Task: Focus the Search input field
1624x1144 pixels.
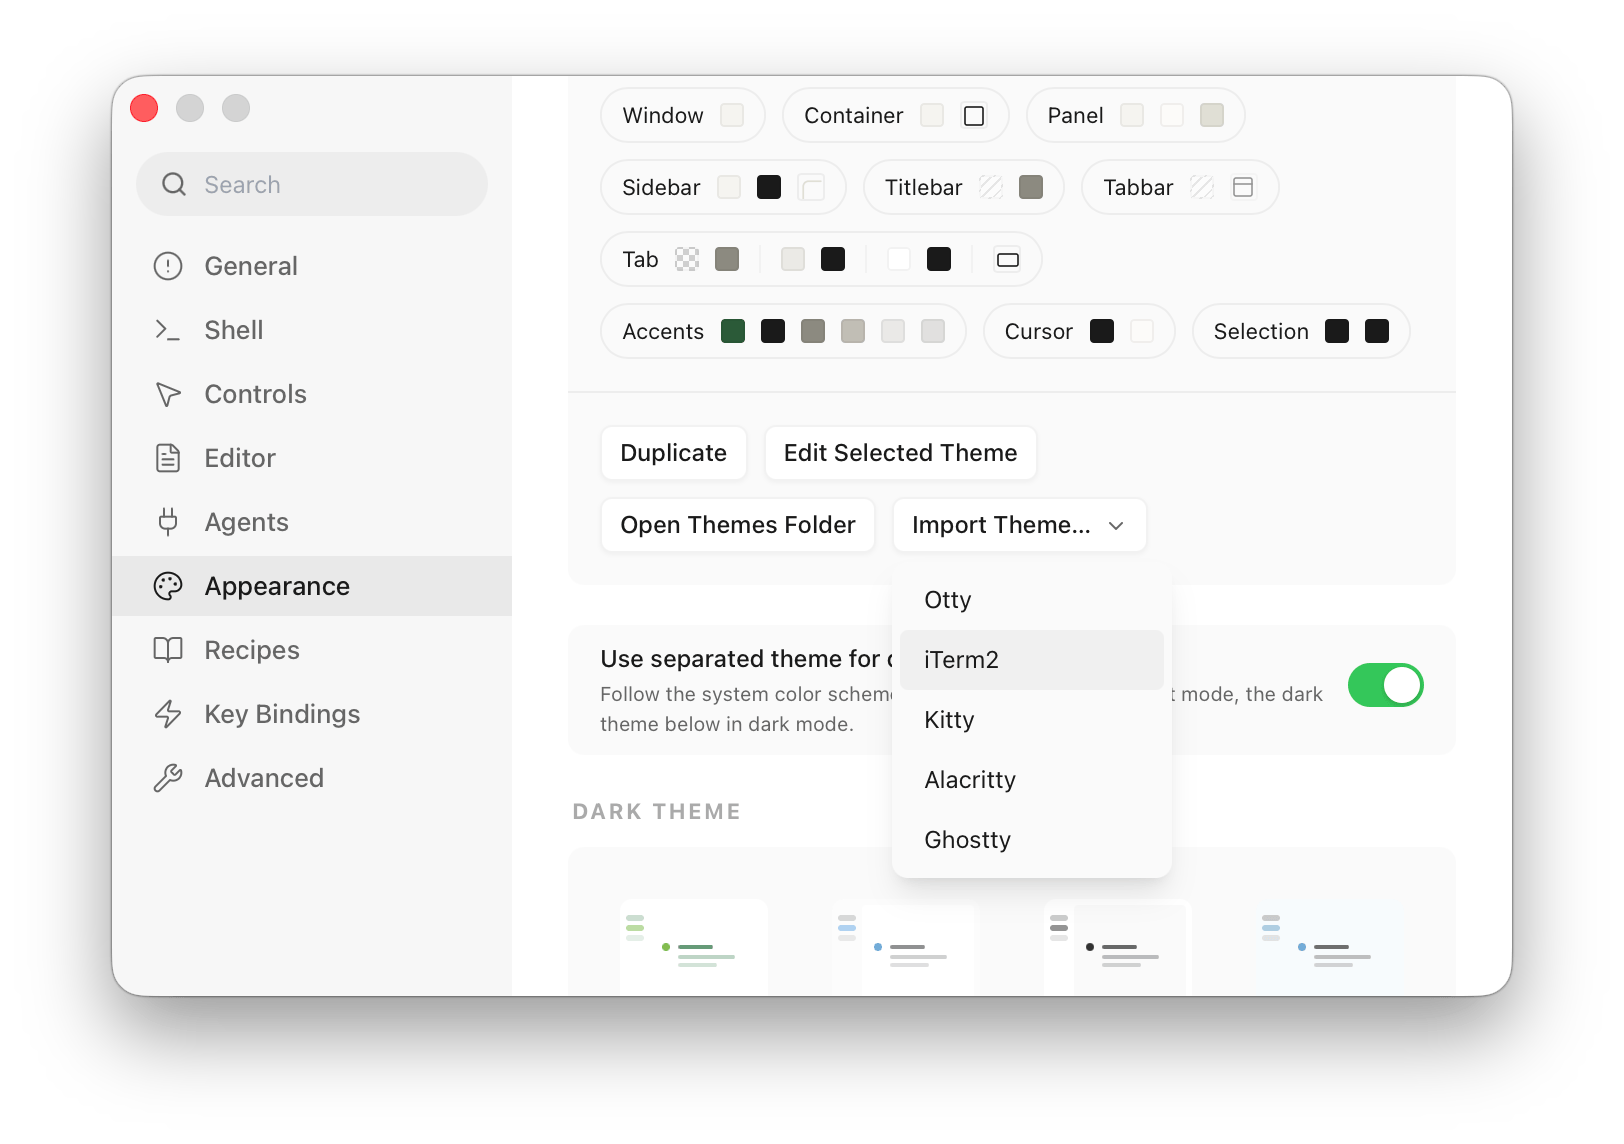Action: click(x=312, y=185)
